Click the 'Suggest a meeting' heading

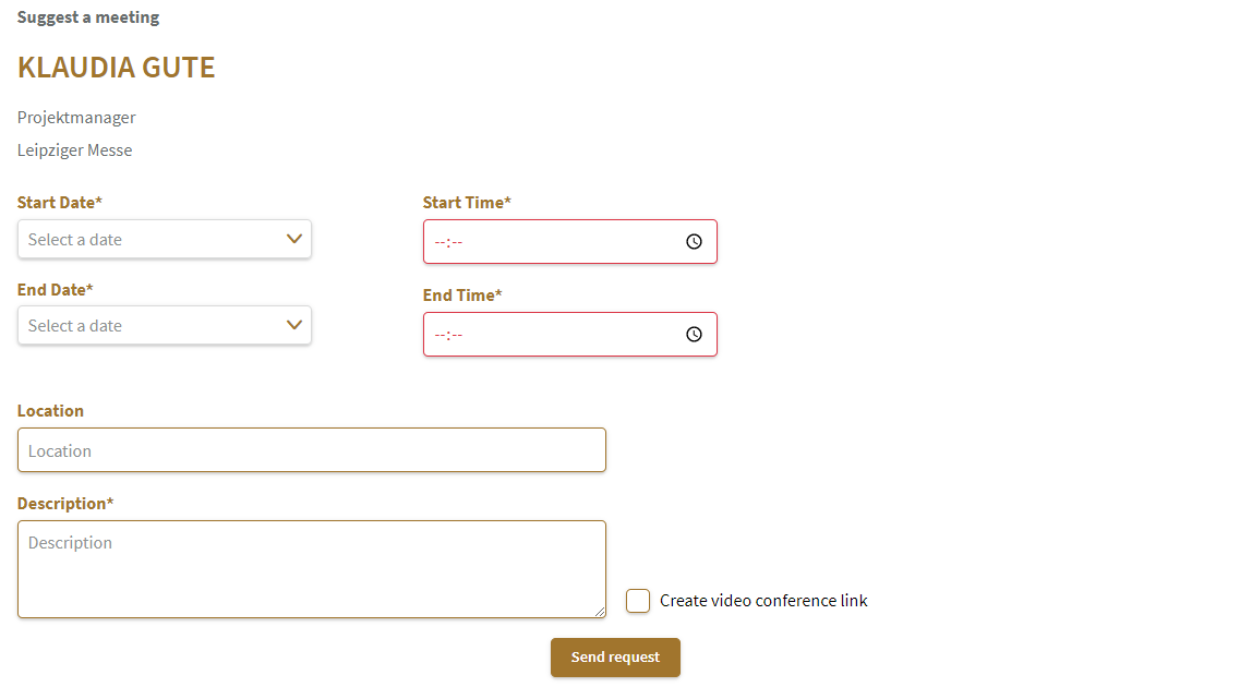[x=88, y=17]
